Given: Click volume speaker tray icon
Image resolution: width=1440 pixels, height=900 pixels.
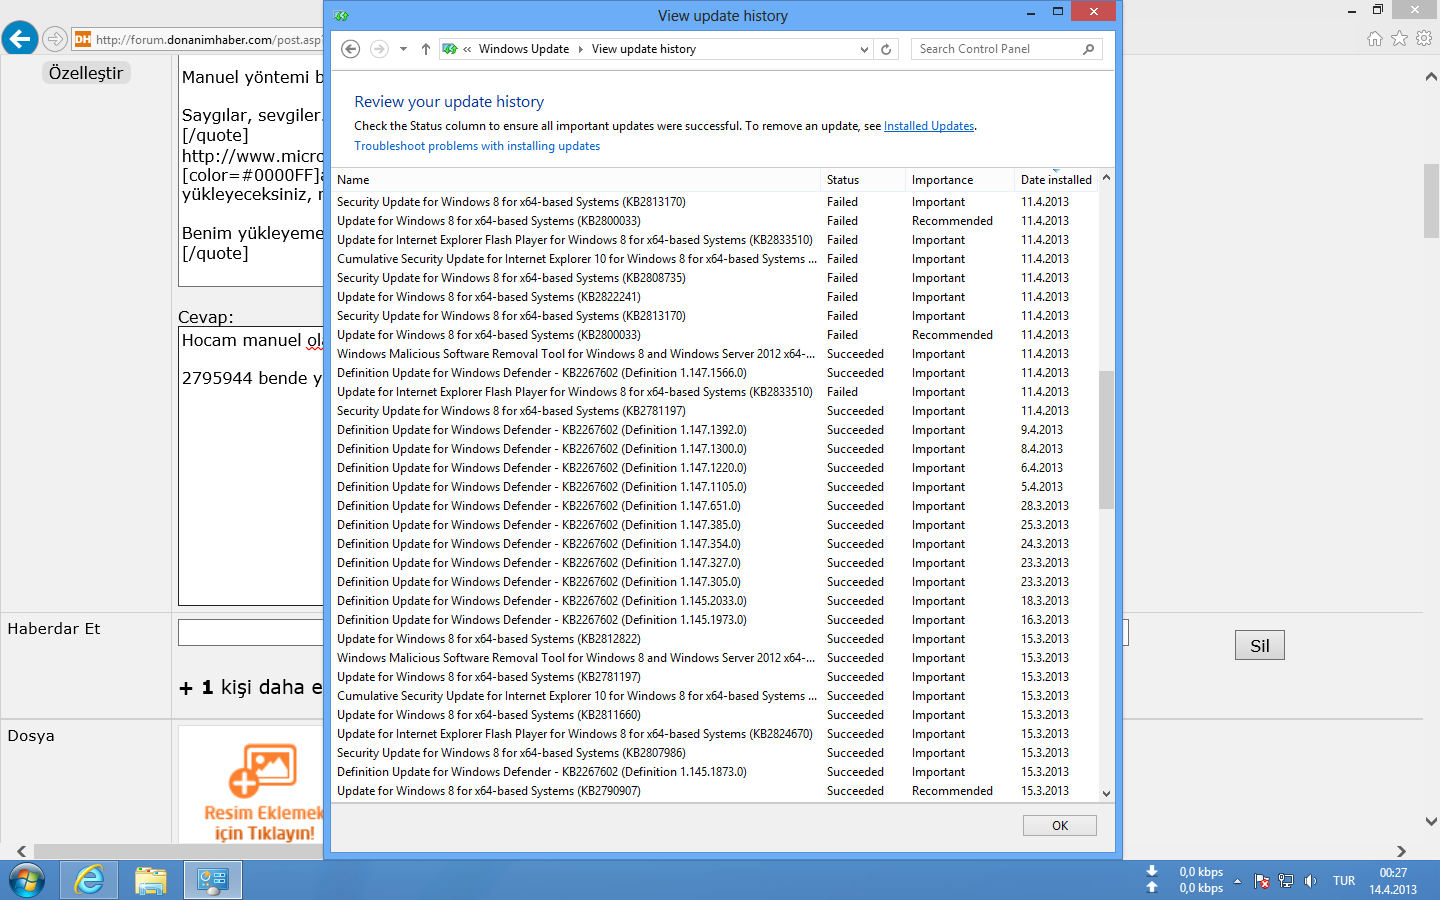Looking at the screenshot, I should 1310,882.
